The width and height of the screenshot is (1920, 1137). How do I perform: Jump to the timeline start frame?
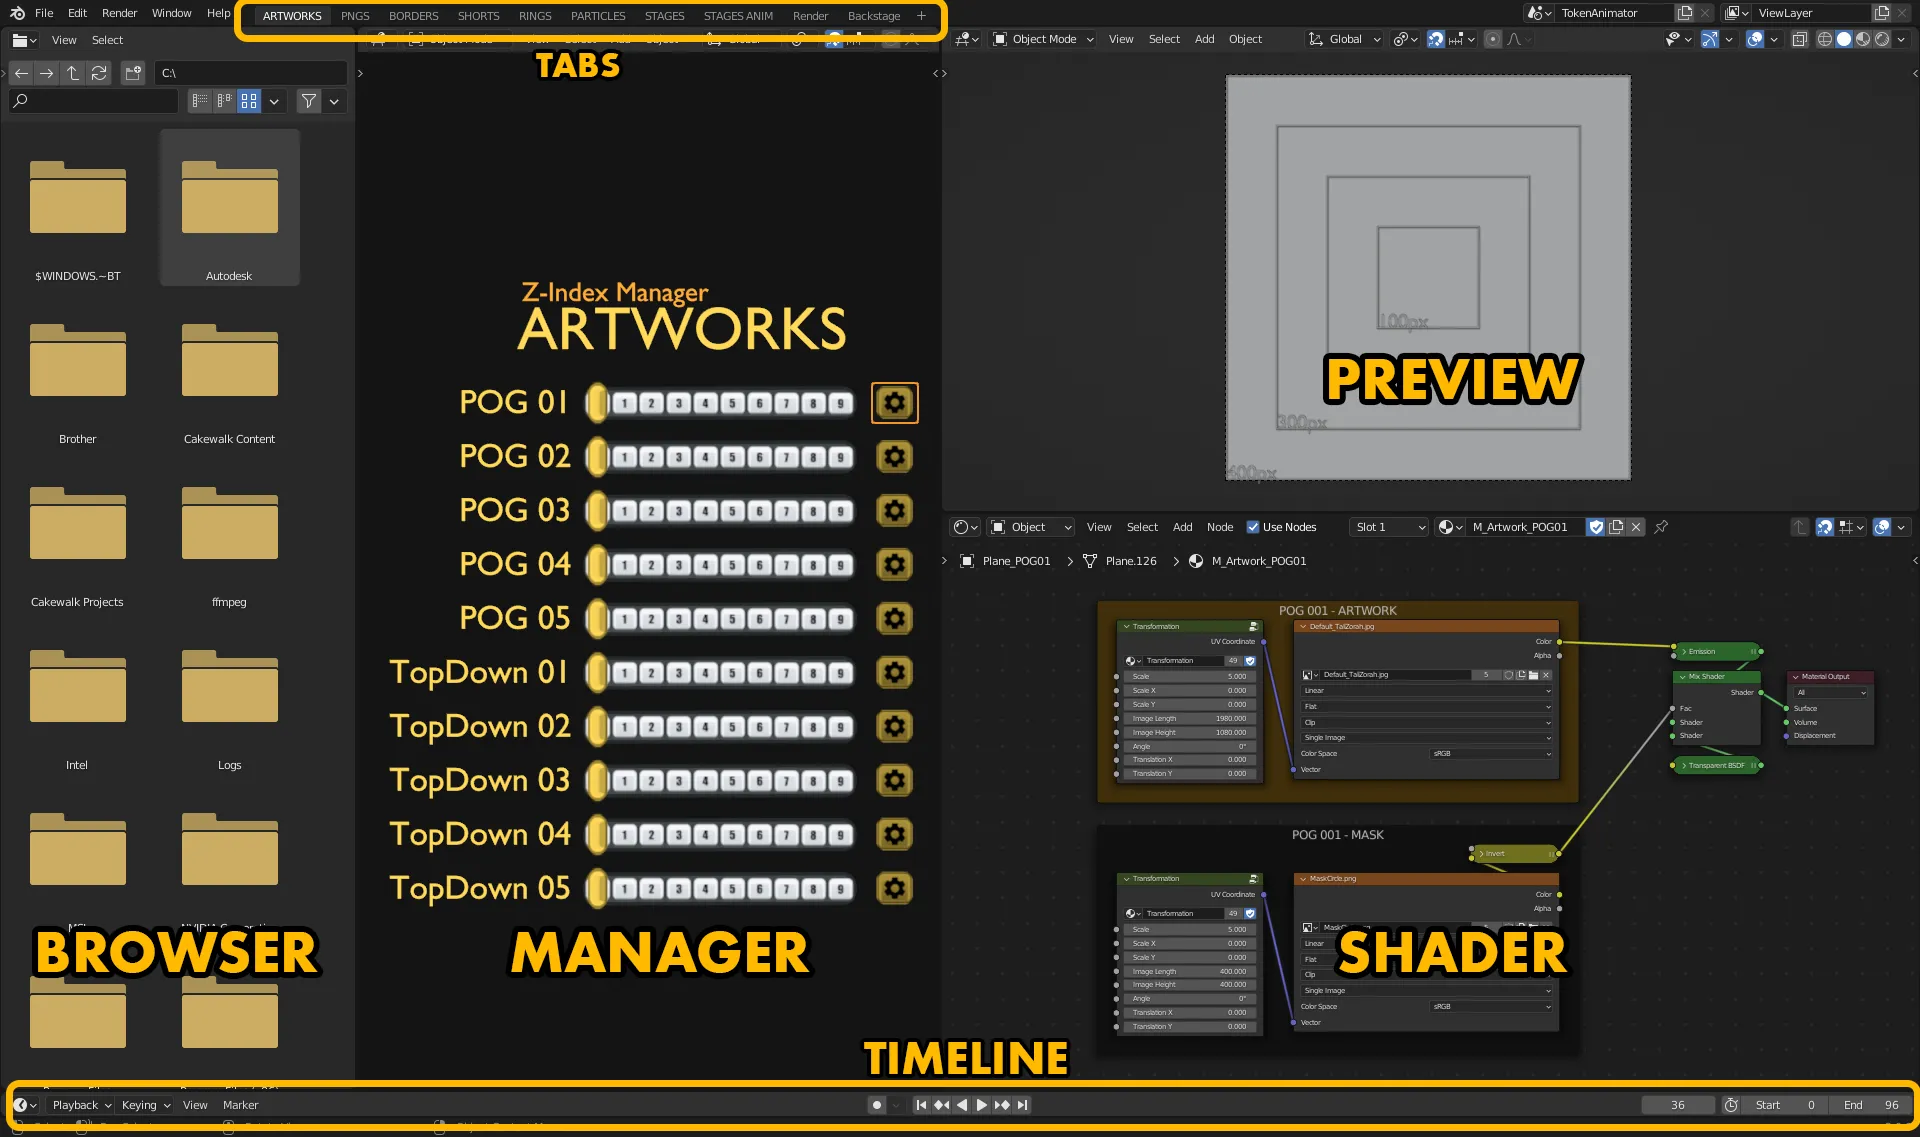click(921, 1105)
